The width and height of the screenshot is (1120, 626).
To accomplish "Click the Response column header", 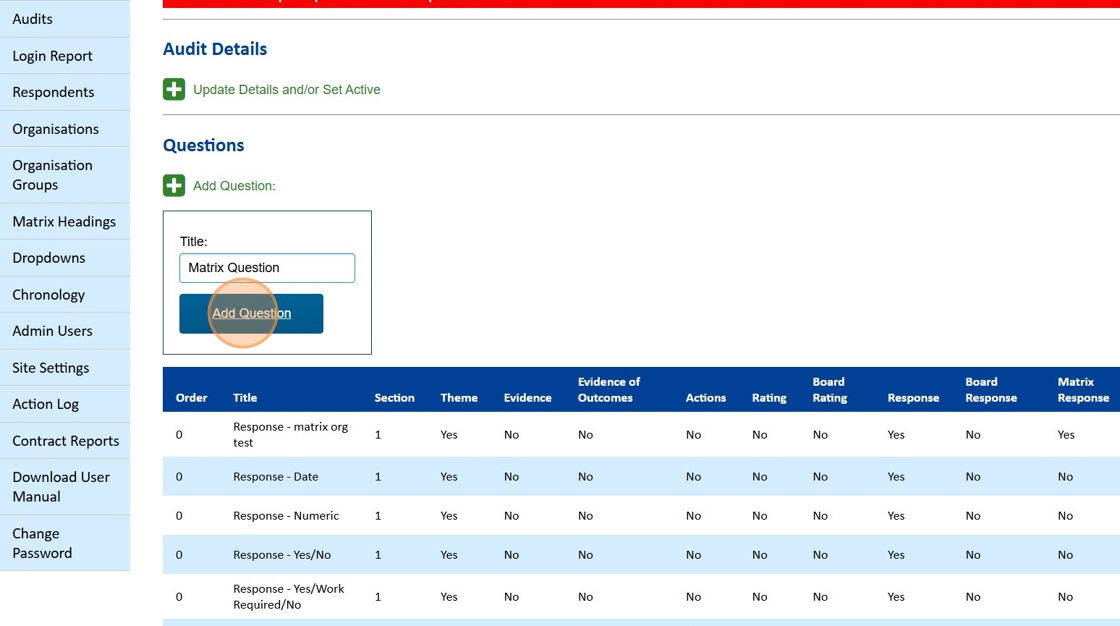I will click(913, 397).
